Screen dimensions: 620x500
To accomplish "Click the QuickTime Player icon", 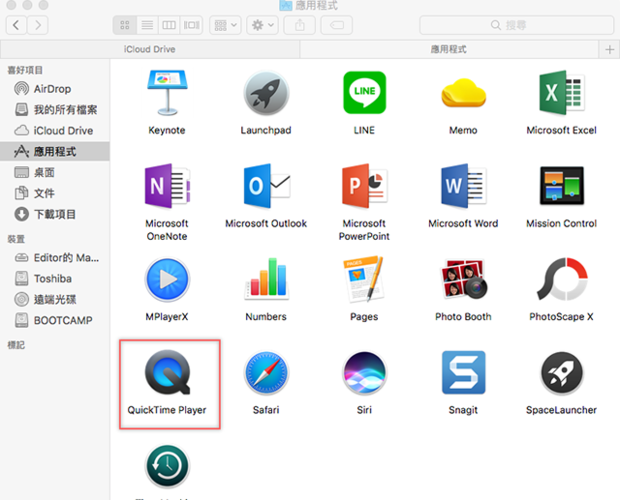I will pos(167,372).
